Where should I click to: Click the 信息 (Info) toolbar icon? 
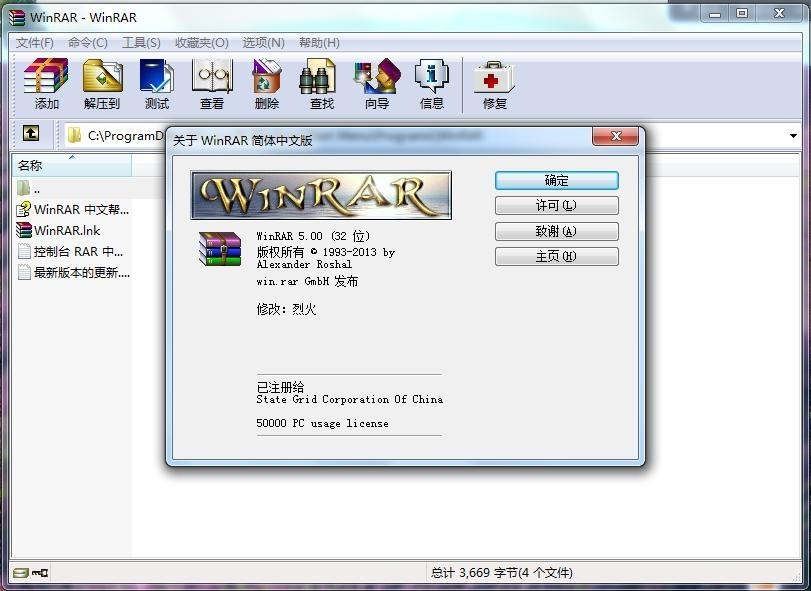click(x=432, y=77)
